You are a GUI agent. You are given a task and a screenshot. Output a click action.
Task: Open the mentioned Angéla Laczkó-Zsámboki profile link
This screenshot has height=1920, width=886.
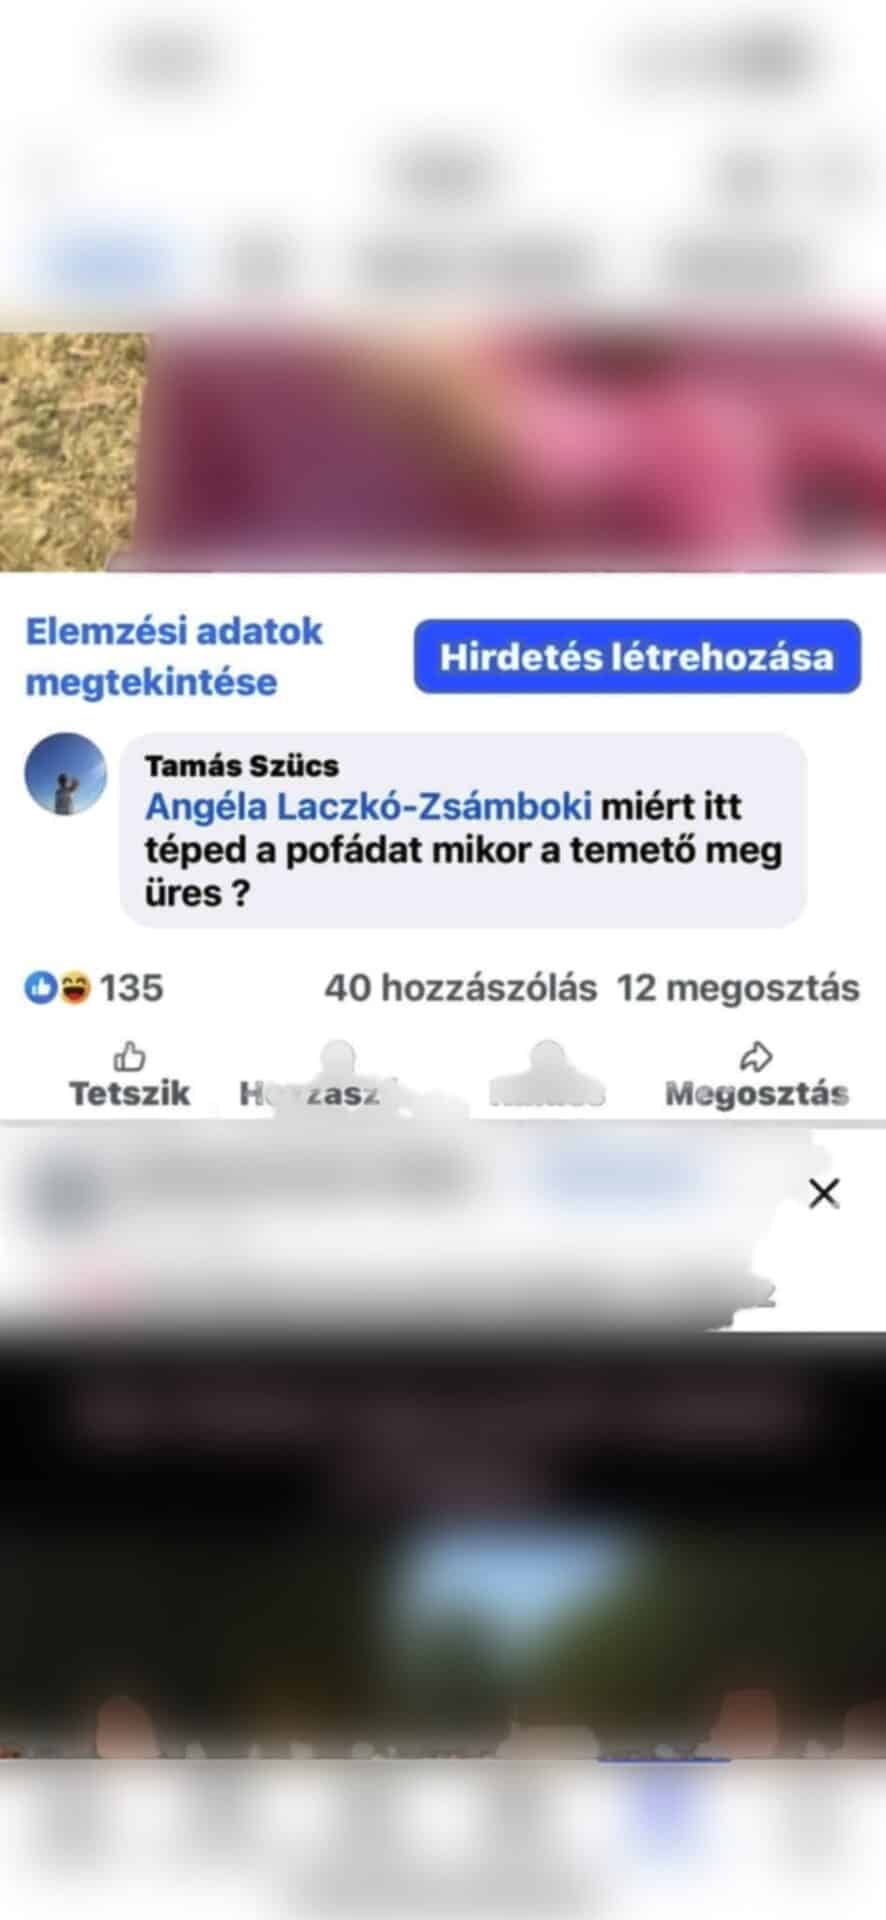click(369, 806)
